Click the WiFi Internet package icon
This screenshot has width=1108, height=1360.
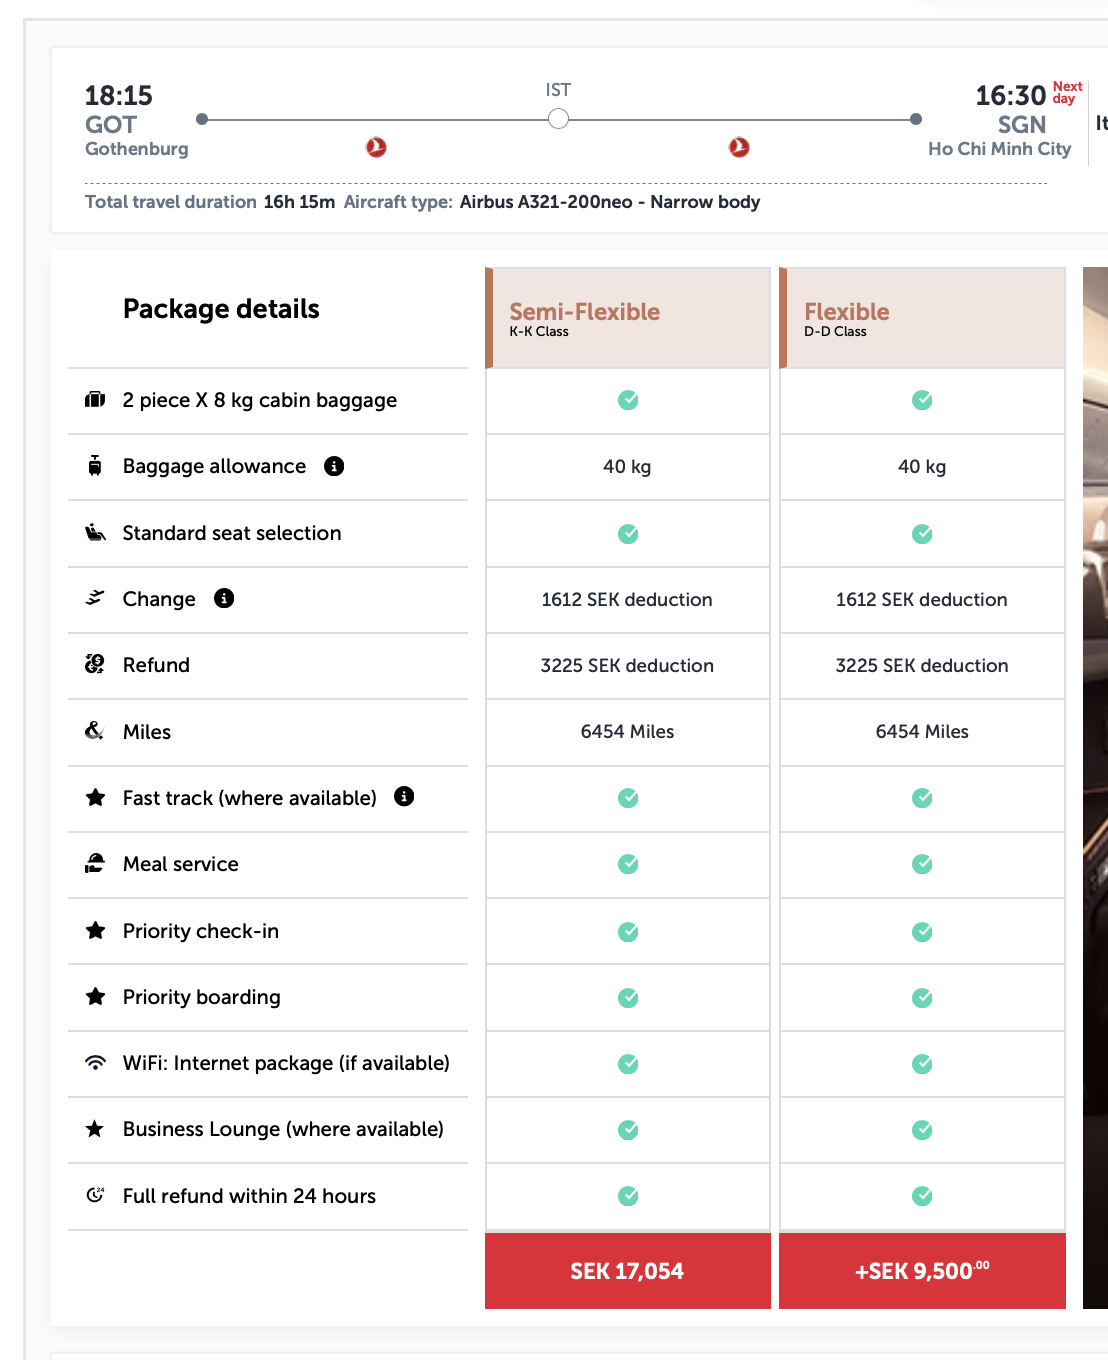[x=95, y=1062]
